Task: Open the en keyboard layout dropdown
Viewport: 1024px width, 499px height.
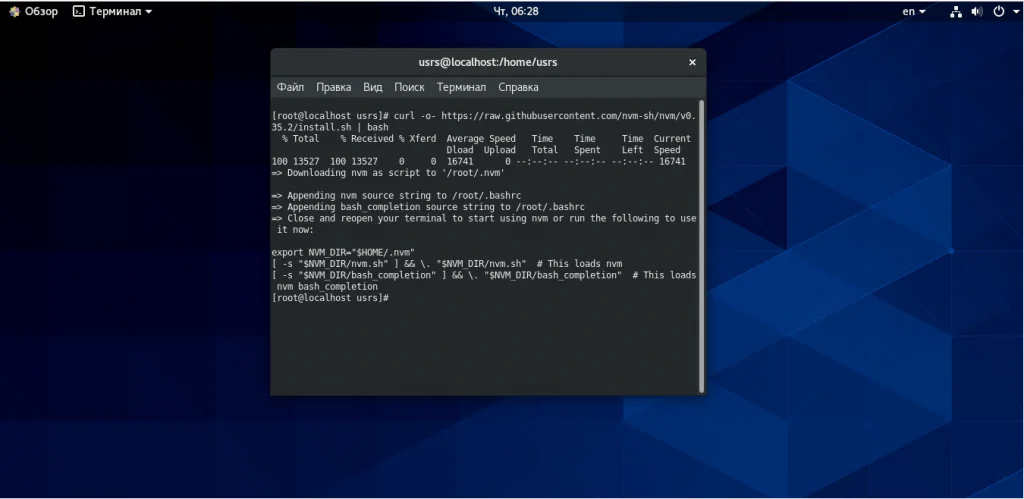Action: tap(914, 11)
